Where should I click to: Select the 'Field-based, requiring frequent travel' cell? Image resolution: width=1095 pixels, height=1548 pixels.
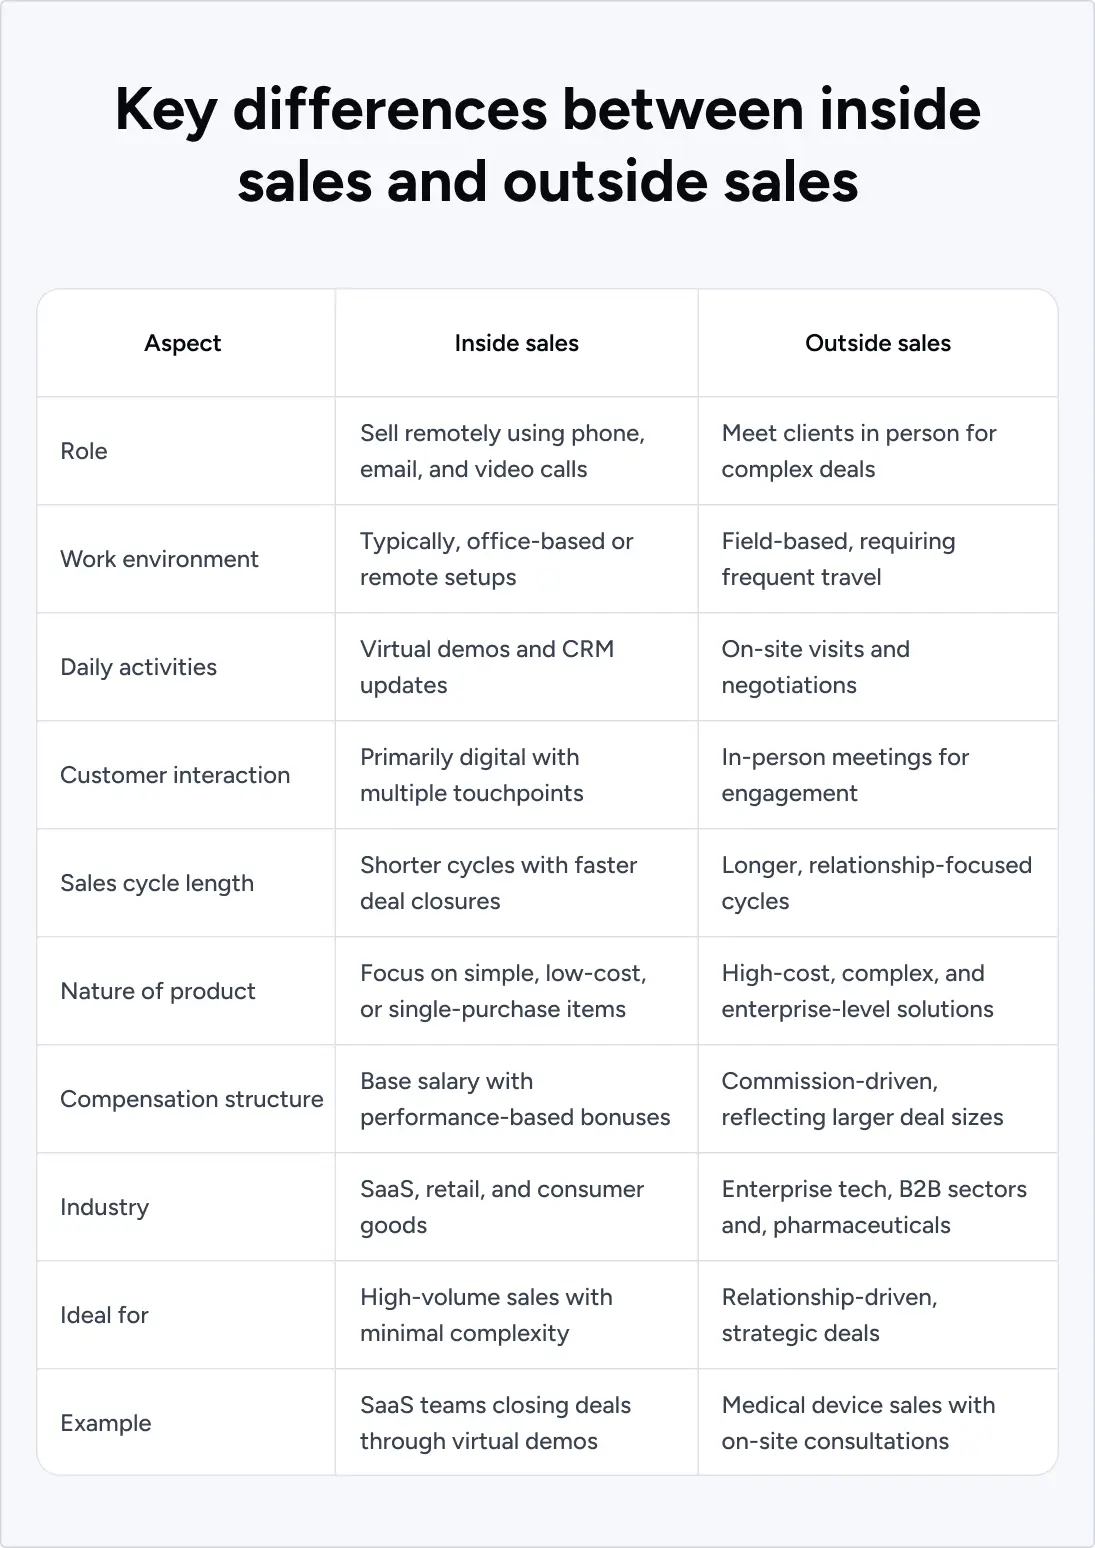coord(838,559)
